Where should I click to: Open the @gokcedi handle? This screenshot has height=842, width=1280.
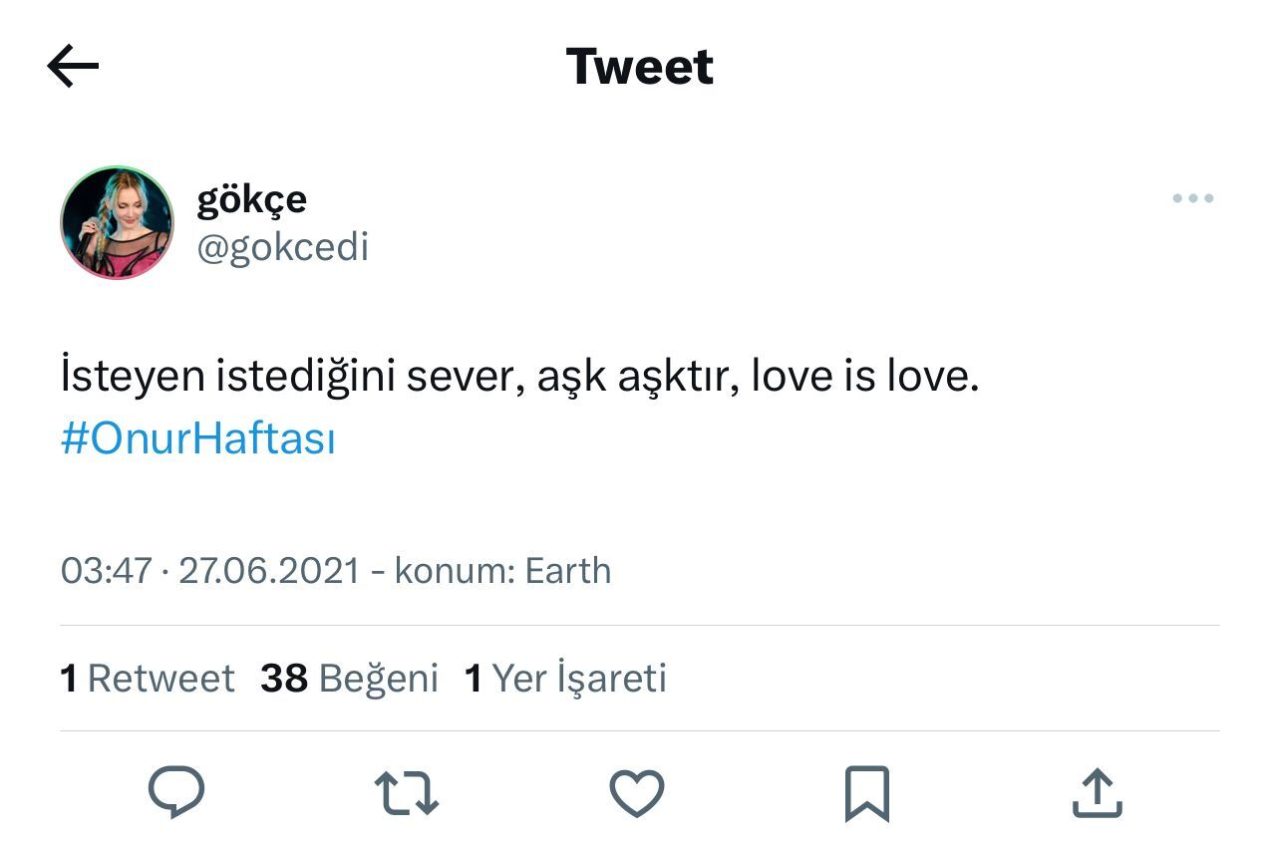[x=283, y=247]
